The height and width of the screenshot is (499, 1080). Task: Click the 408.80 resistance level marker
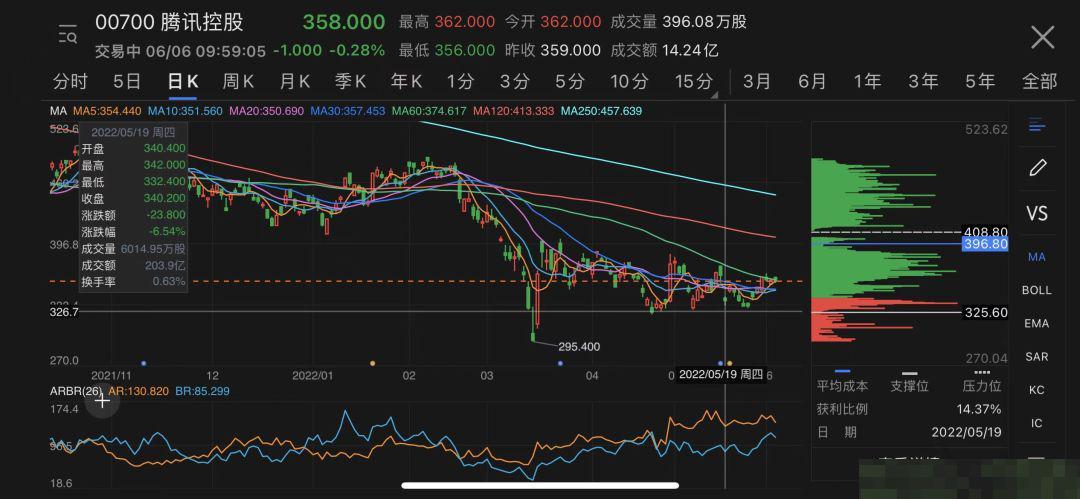tap(986, 232)
